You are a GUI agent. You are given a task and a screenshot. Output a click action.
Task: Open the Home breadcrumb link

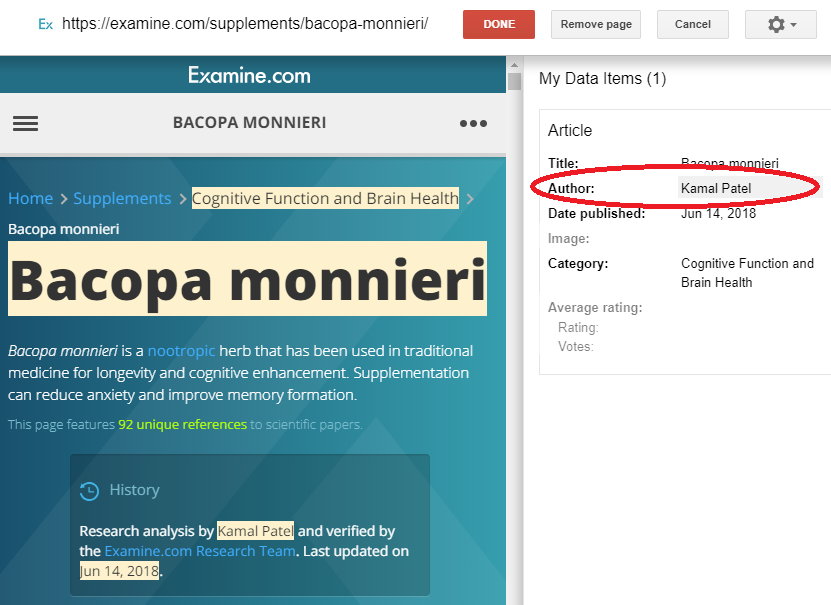30,199
